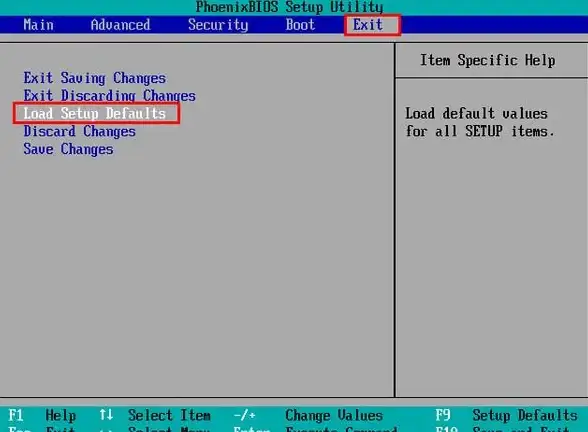Image resolution: width=588 pixels, height=432 pixels.
Task: Select the highlighted Load Setup Defaults entry
Action: pyautogui.click(x=94, y=113)
